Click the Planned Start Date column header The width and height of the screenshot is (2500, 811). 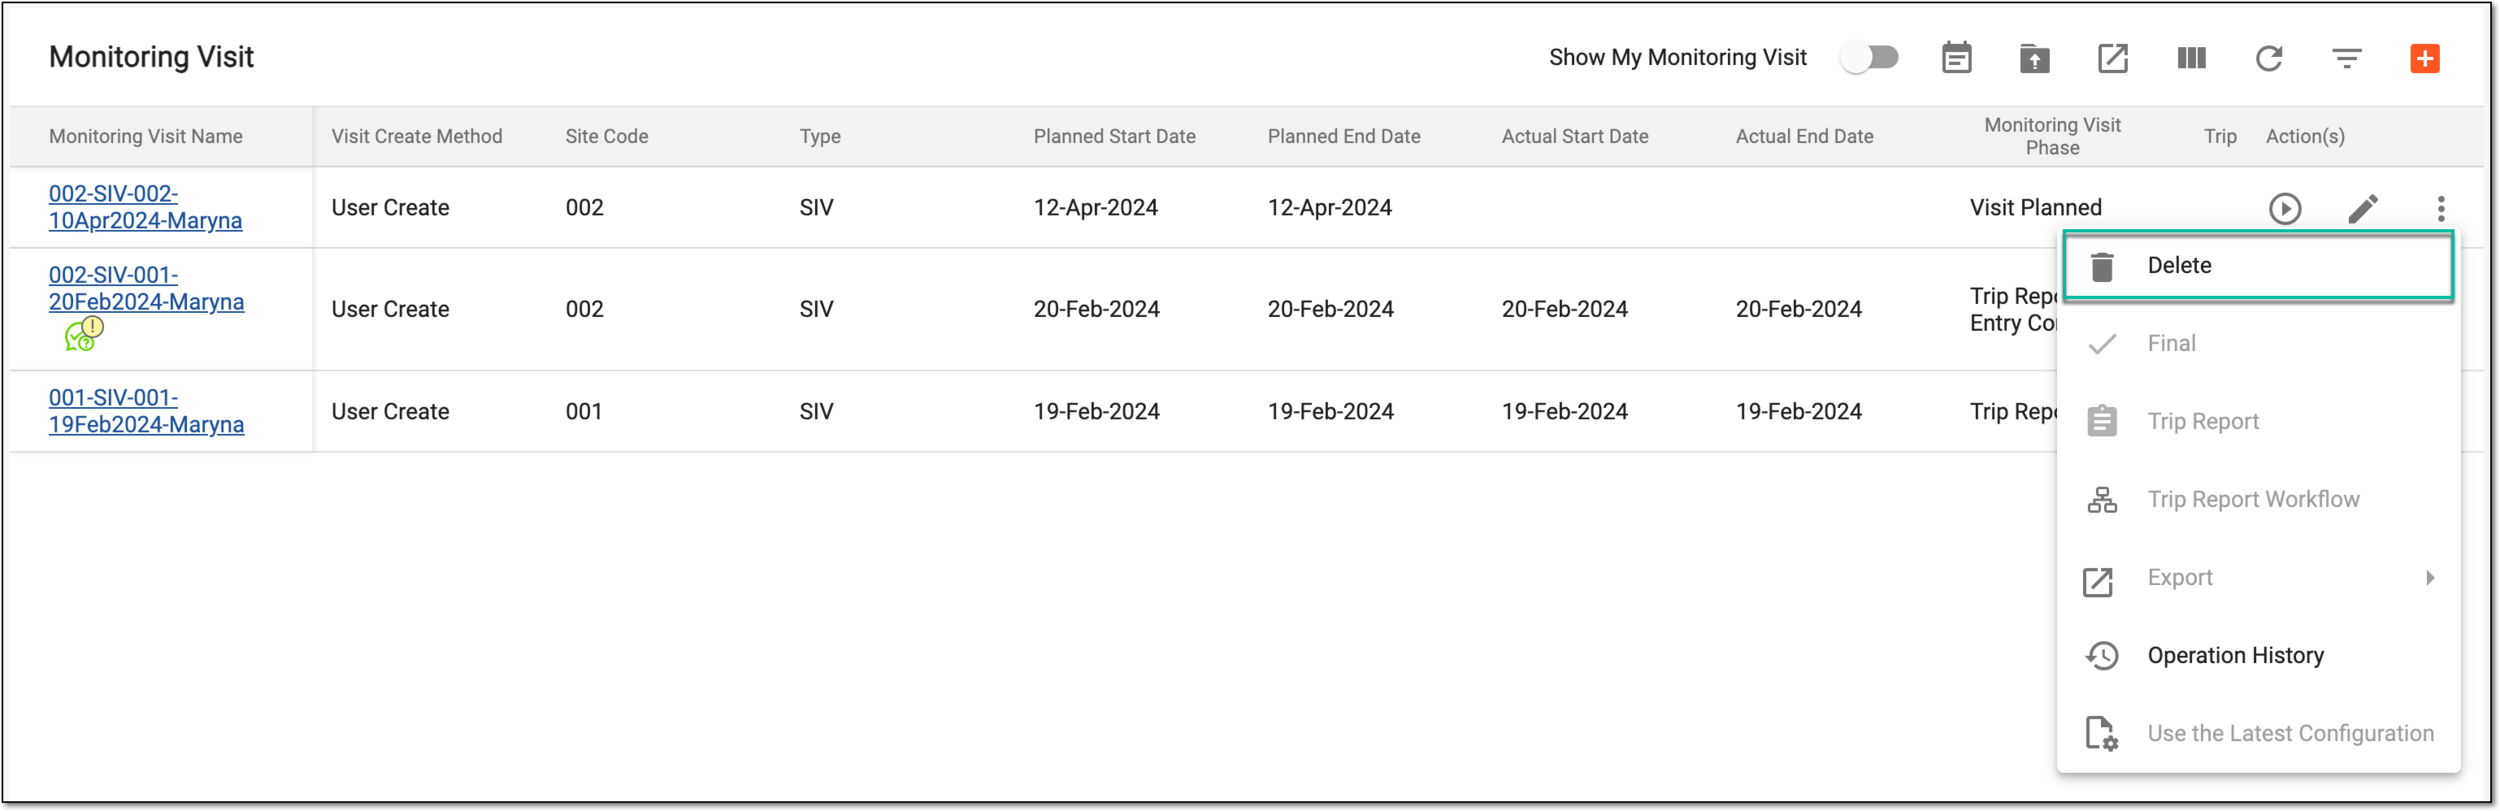tap(1115, 136)
